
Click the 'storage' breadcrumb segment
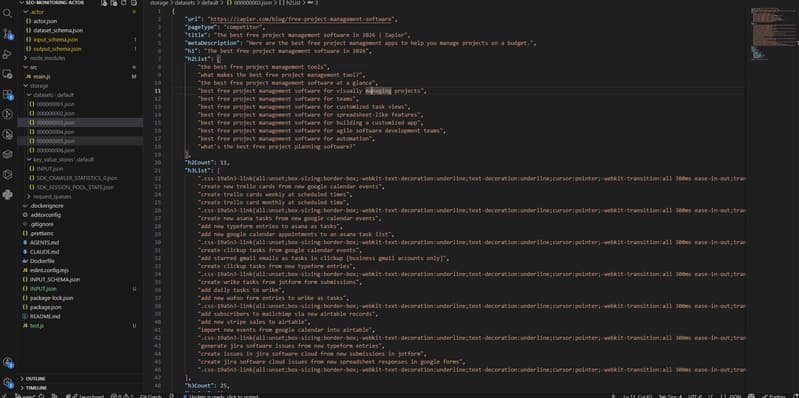pos(159,3)
